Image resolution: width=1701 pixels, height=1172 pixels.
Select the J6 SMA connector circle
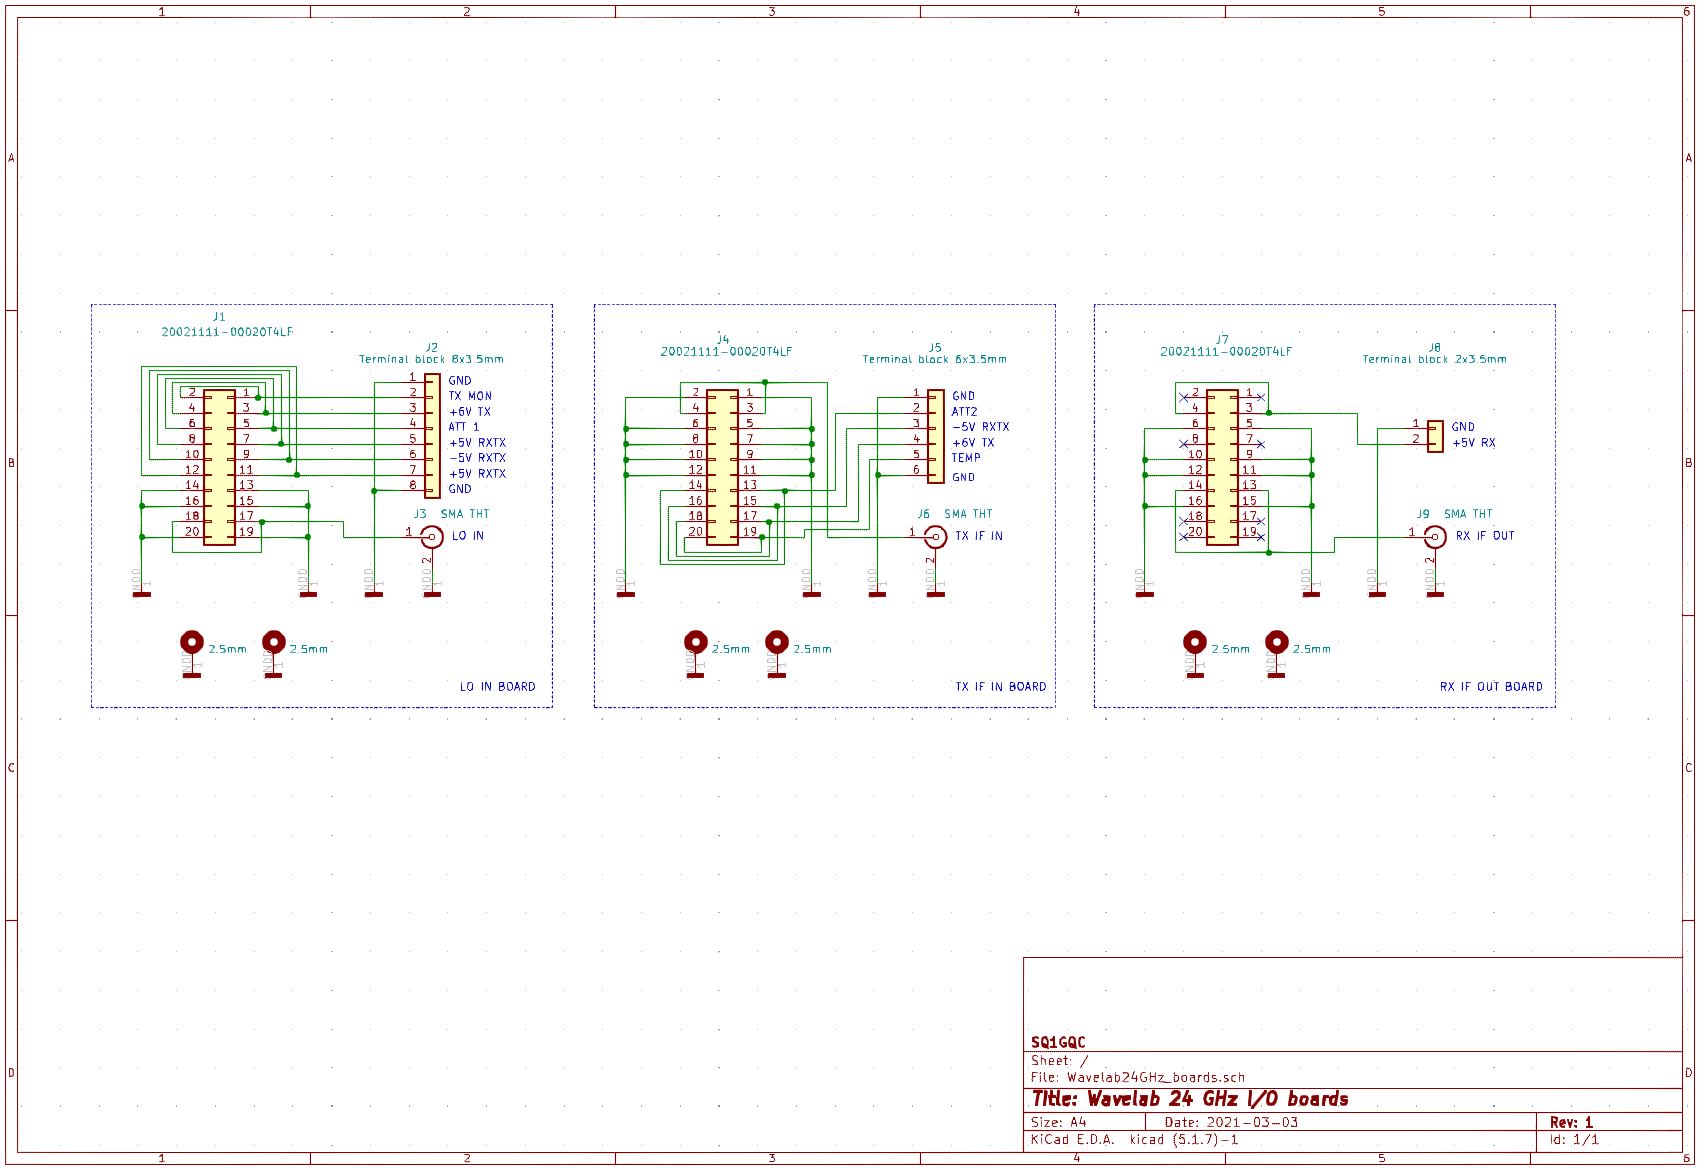coord(935,537)
